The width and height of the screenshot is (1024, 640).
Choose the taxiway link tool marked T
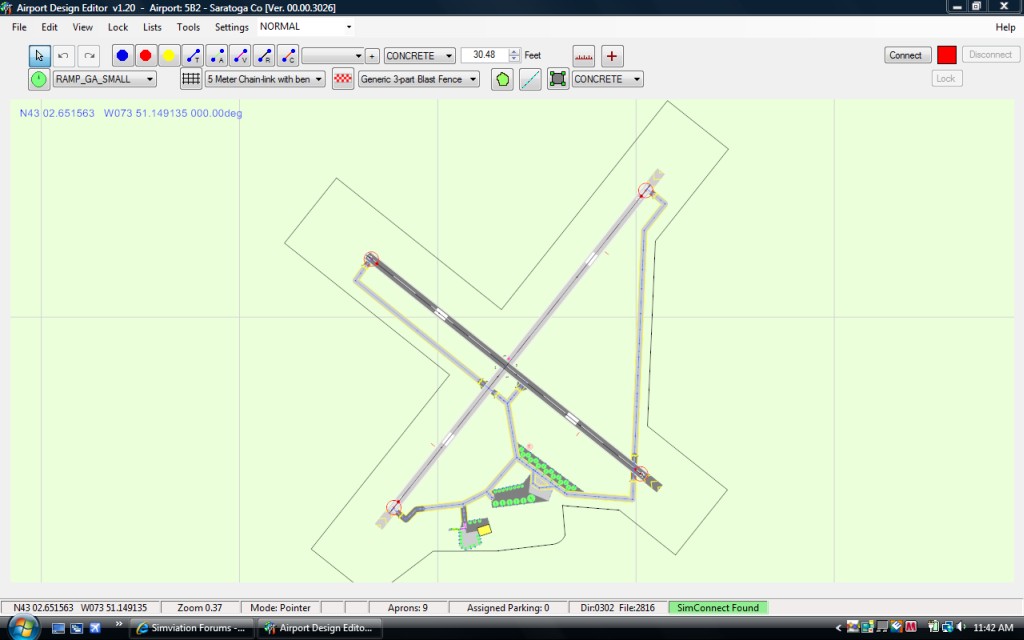(193, 56)
